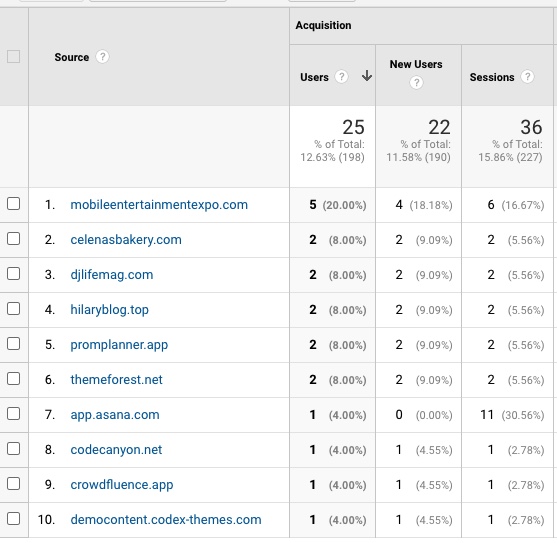The width and height of the screenshot is (557, 543).
Task: Check the box for codecanyon.net row
Action: click(x=13, y=449)
